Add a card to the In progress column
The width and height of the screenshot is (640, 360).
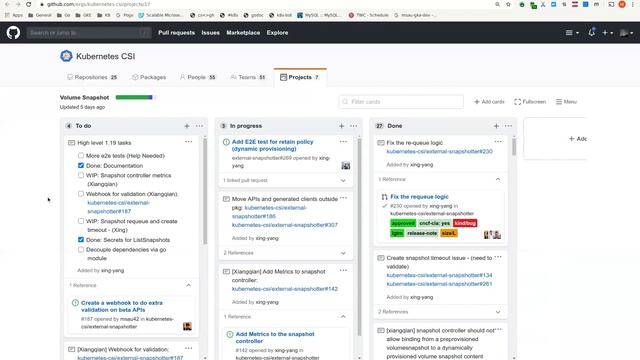[341, 126]
